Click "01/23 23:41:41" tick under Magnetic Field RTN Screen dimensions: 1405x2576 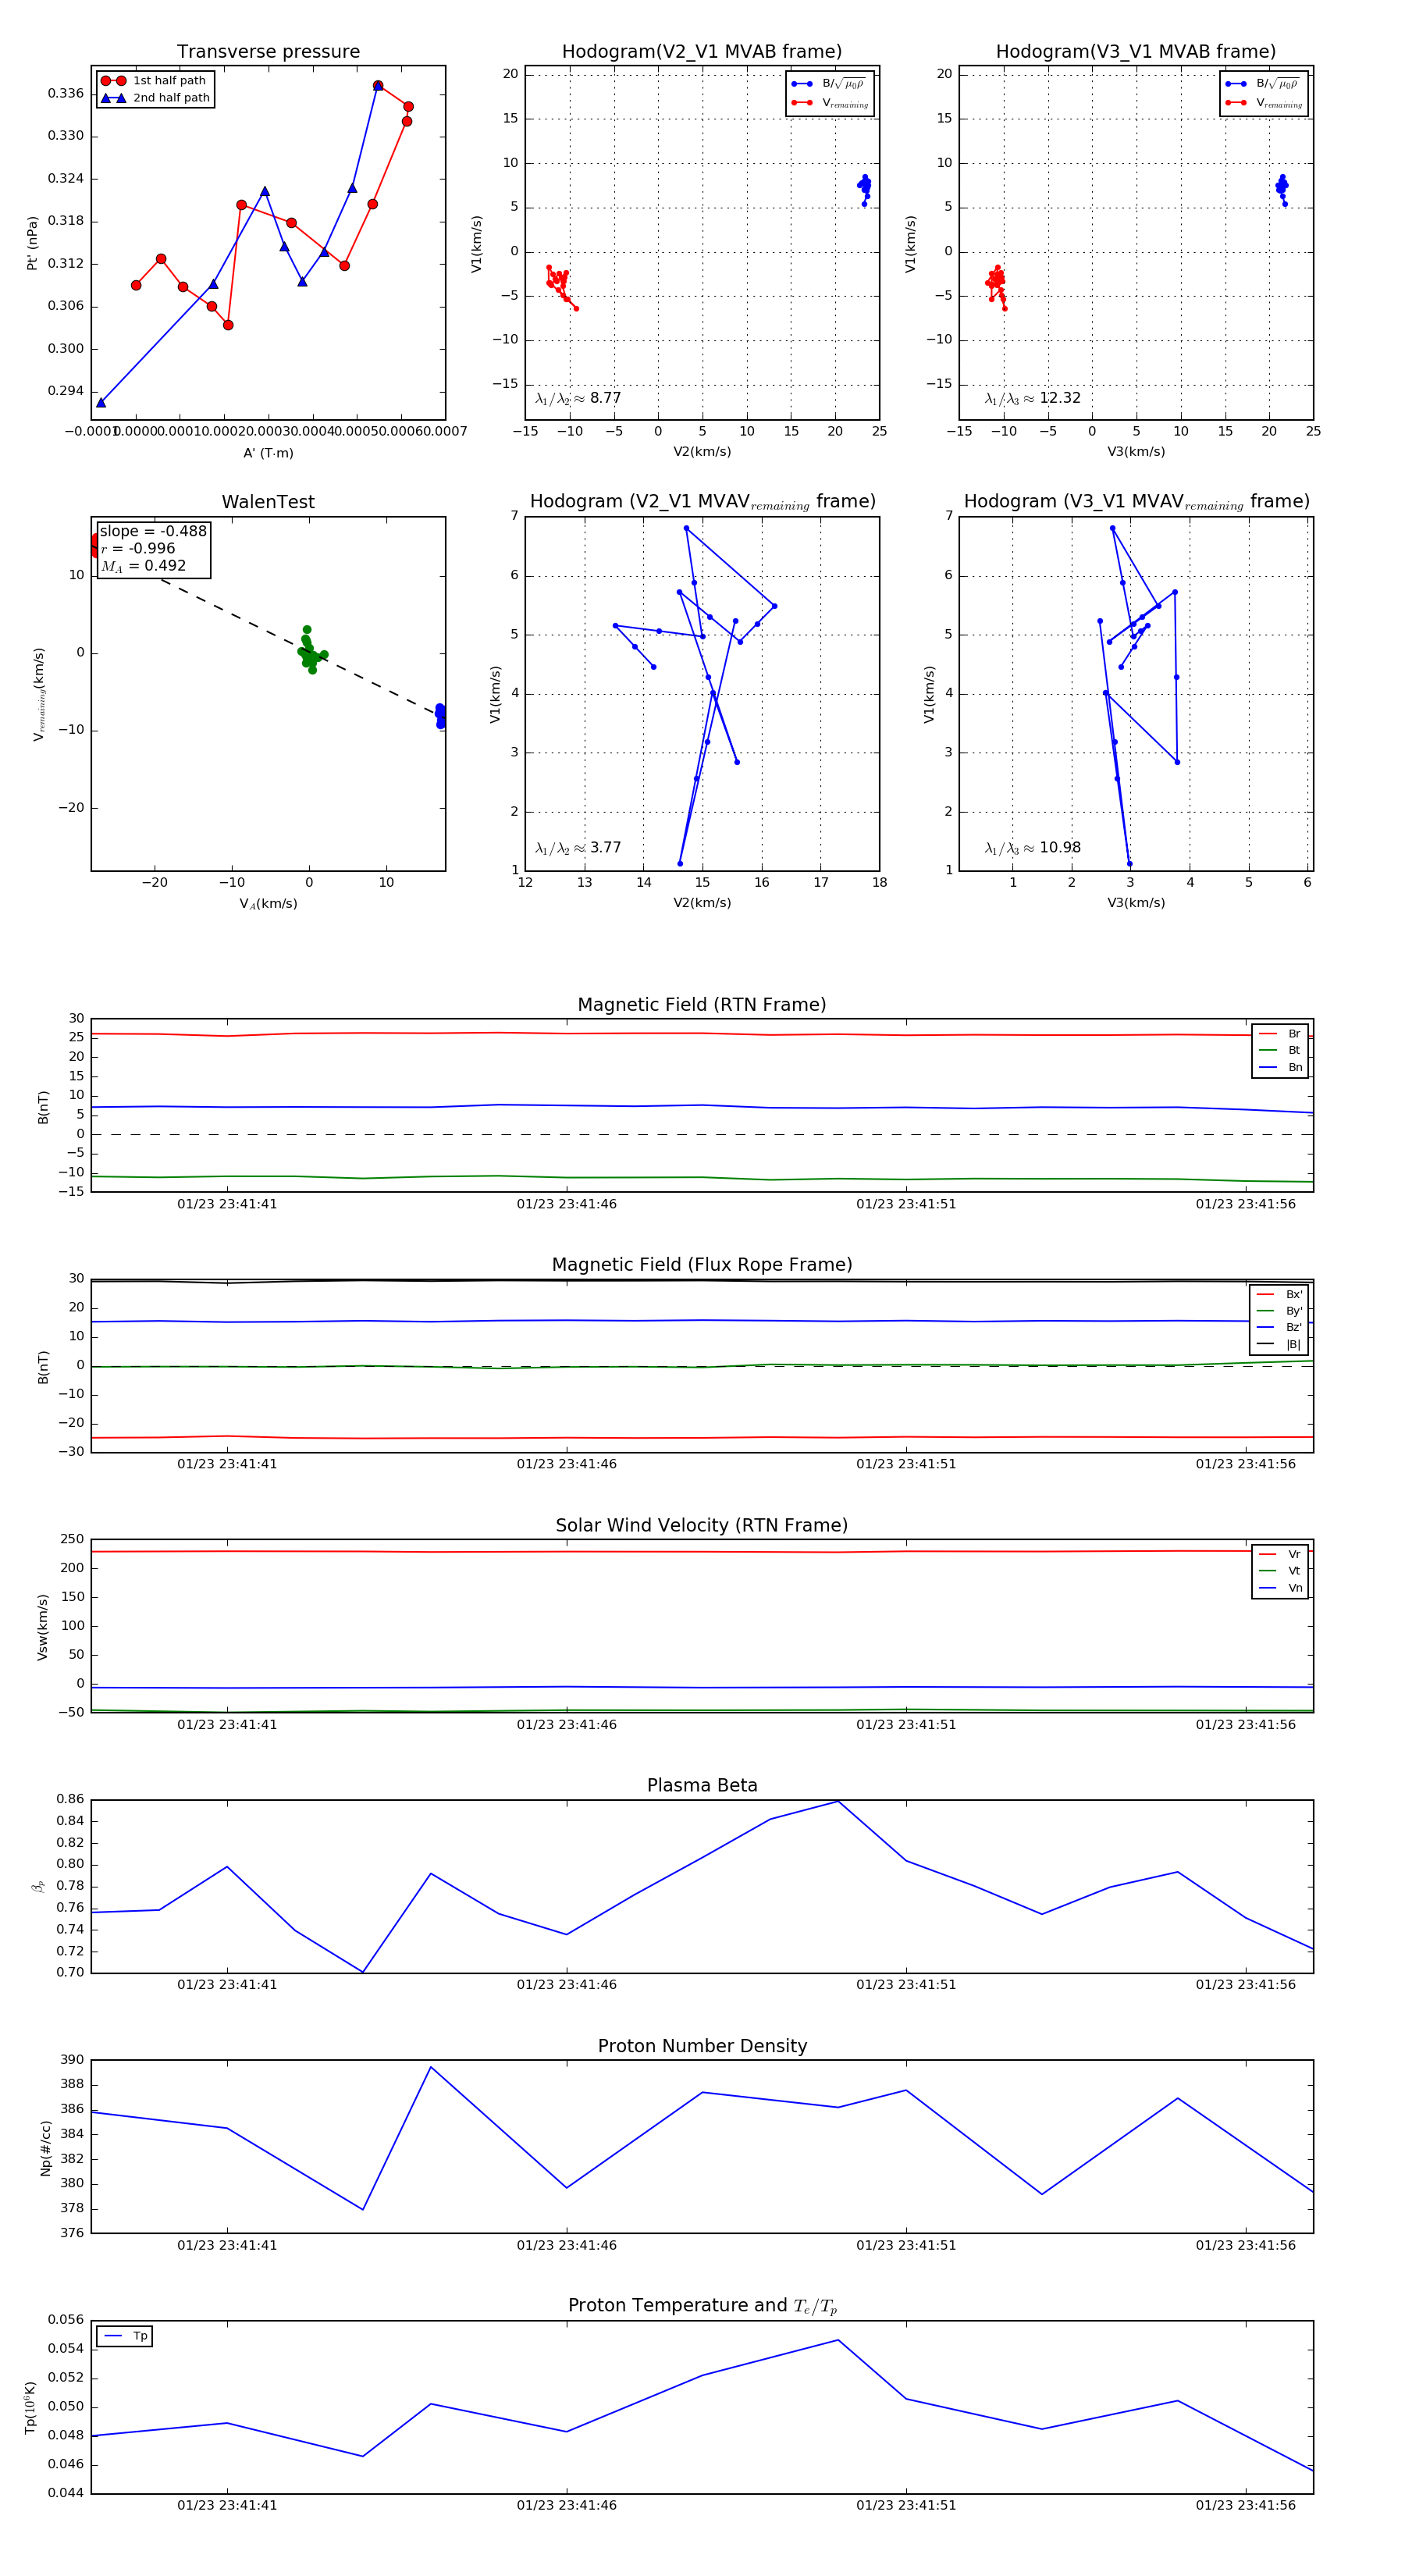click(x=227, y=1204)
